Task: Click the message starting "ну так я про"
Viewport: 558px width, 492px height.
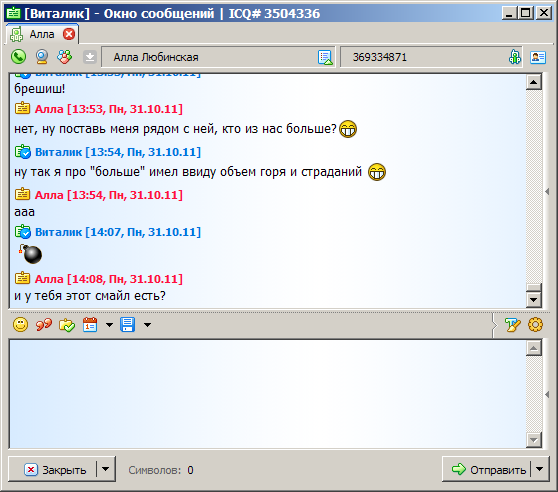Action: point(188,172)
